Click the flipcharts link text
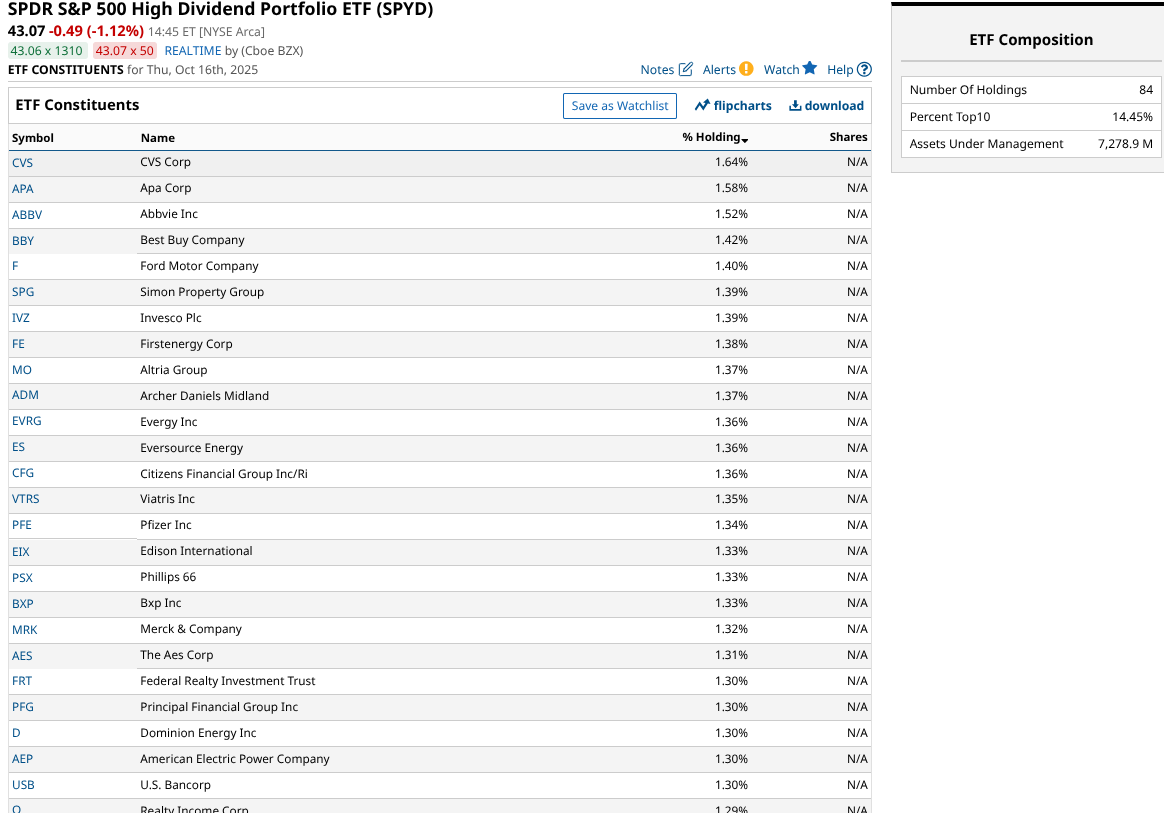 742,105
